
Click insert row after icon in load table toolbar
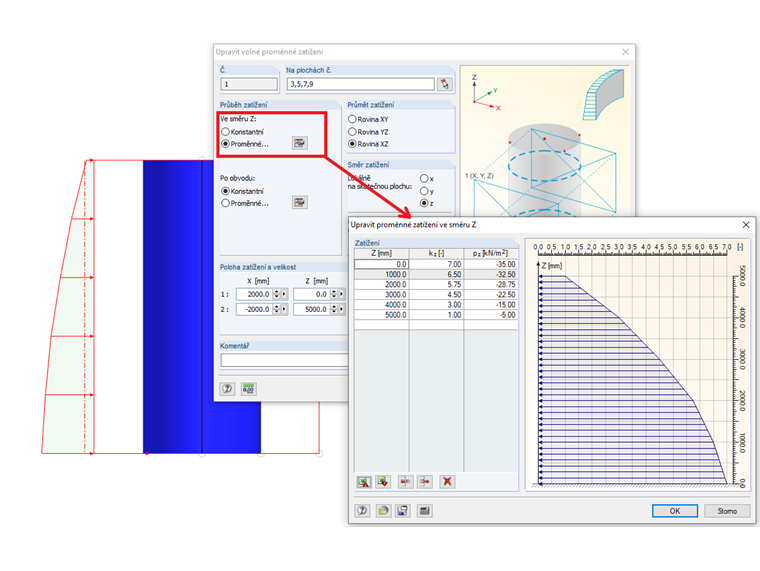[x=425, y=482]
